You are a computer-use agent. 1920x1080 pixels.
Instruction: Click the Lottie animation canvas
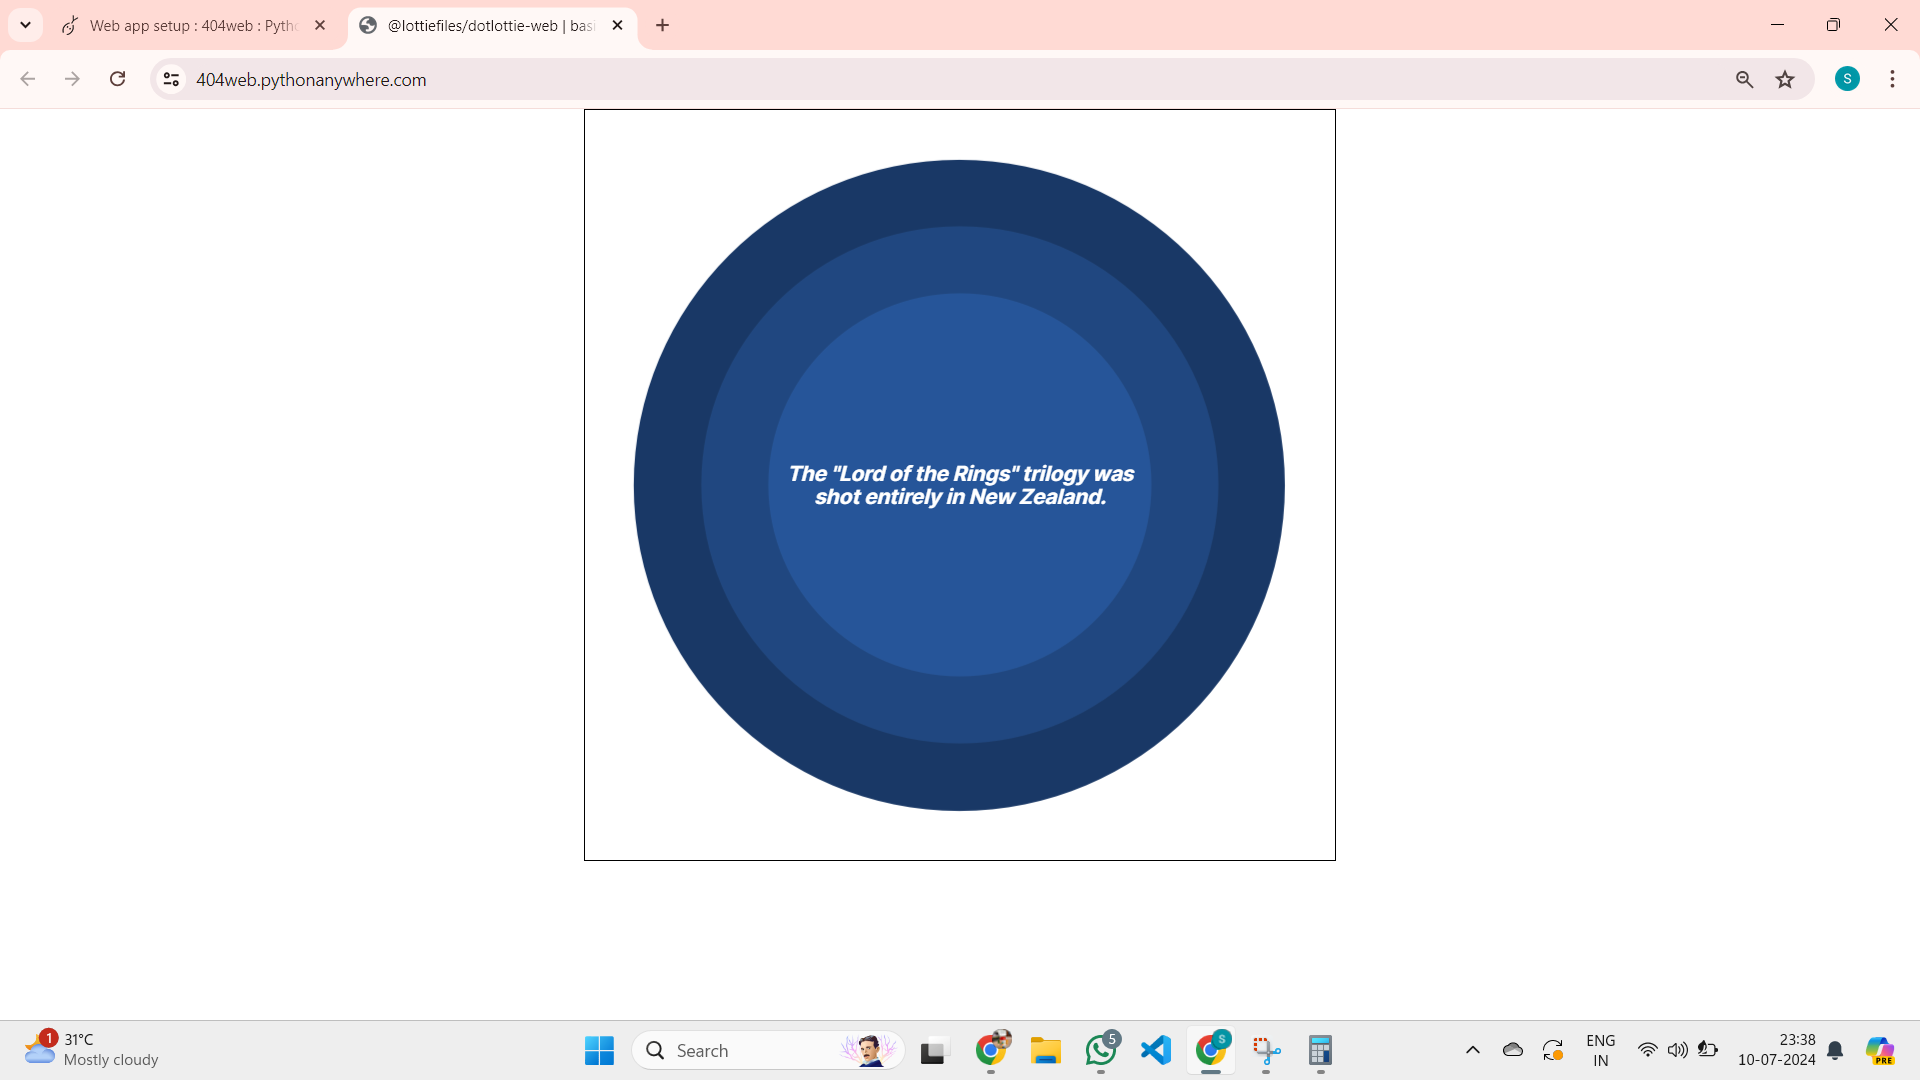pyautogui.click(x=960, y=485)
